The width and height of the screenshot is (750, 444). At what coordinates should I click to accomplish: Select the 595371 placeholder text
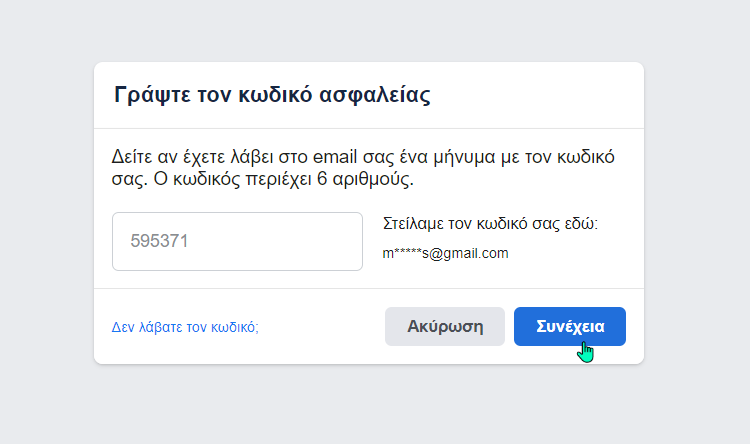click(x=159, y=241)
